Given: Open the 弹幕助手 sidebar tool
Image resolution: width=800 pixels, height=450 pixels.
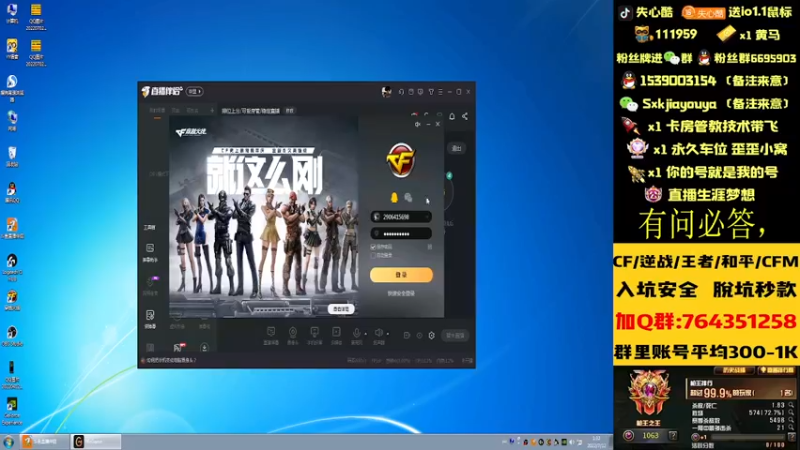Looking at the screenshot, I should pos(150,252).
